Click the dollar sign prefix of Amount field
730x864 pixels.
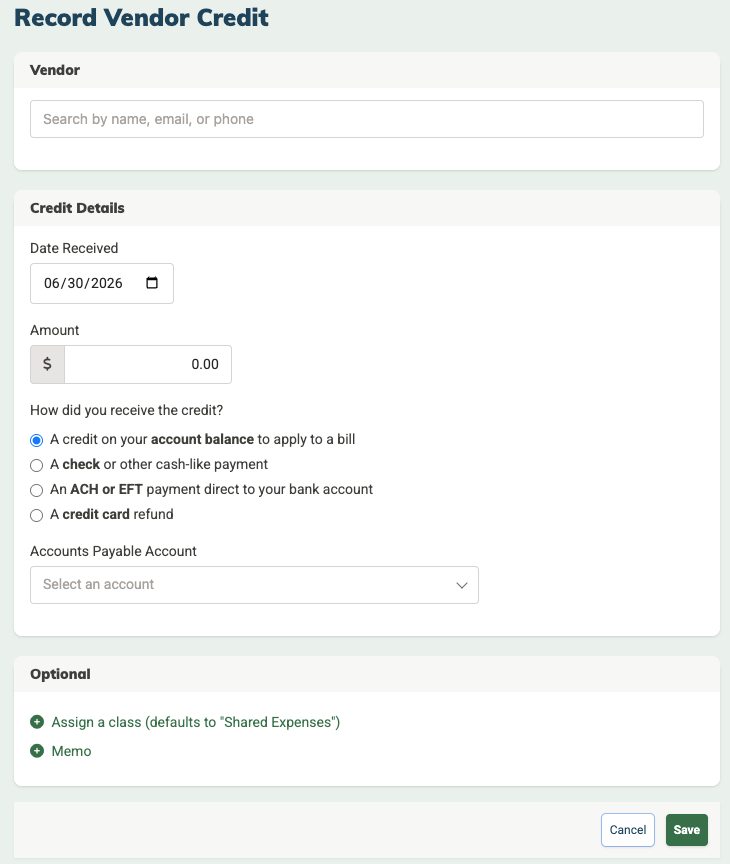[47, 364]
